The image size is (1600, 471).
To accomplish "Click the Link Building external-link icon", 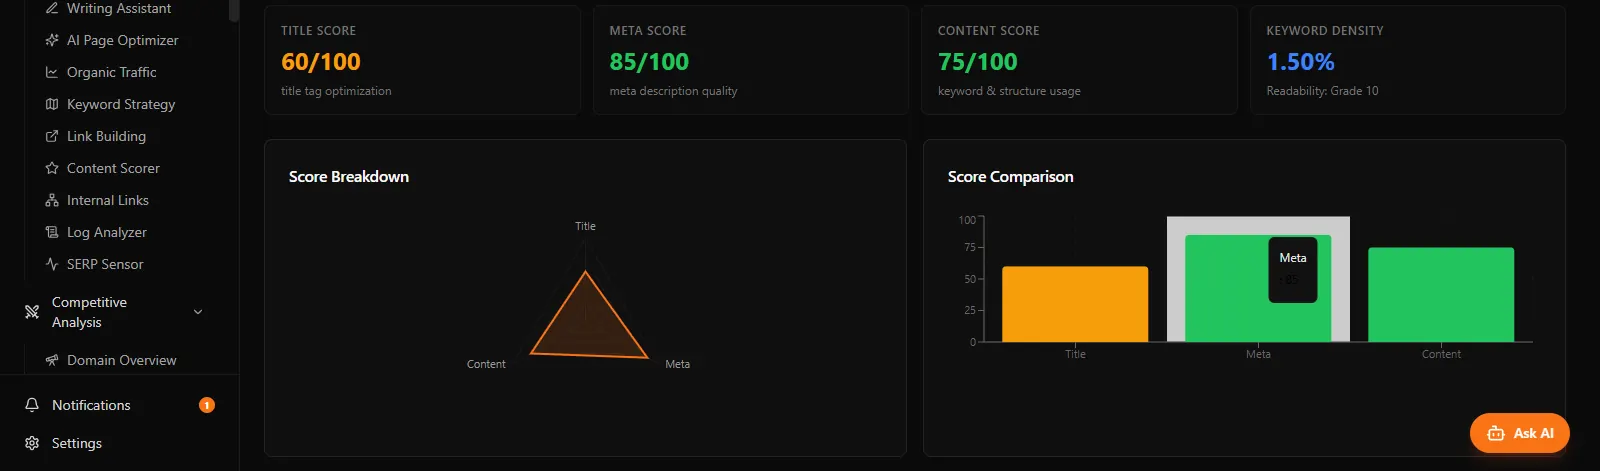I will pos(52,136).
